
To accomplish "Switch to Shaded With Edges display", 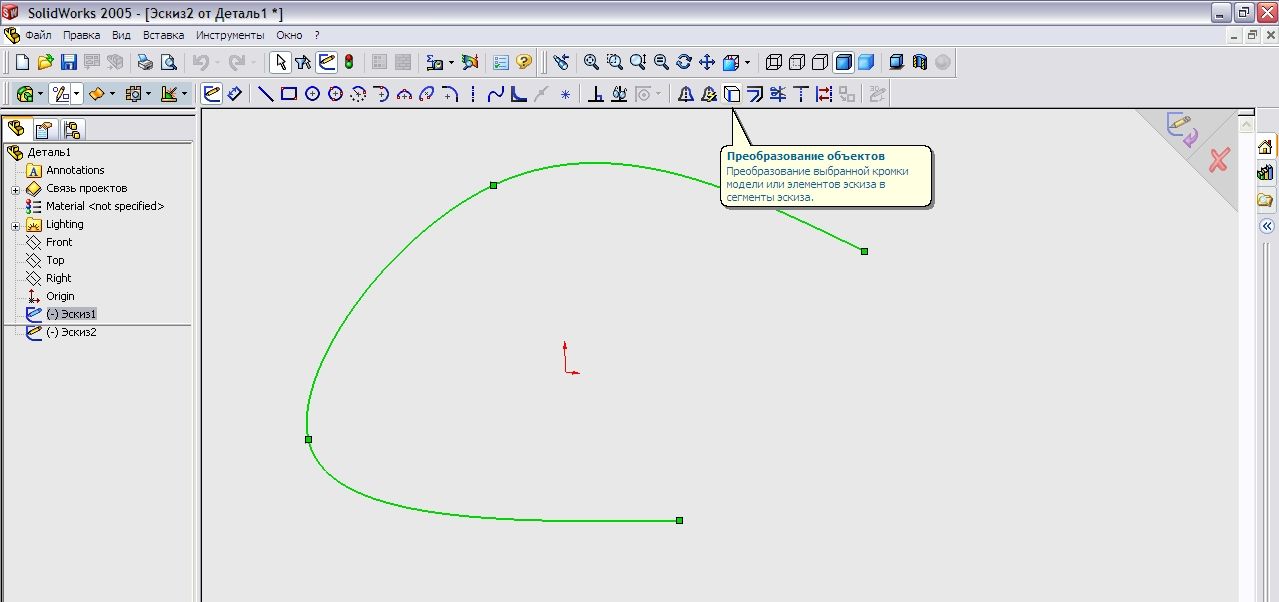I will click(843, 62).
